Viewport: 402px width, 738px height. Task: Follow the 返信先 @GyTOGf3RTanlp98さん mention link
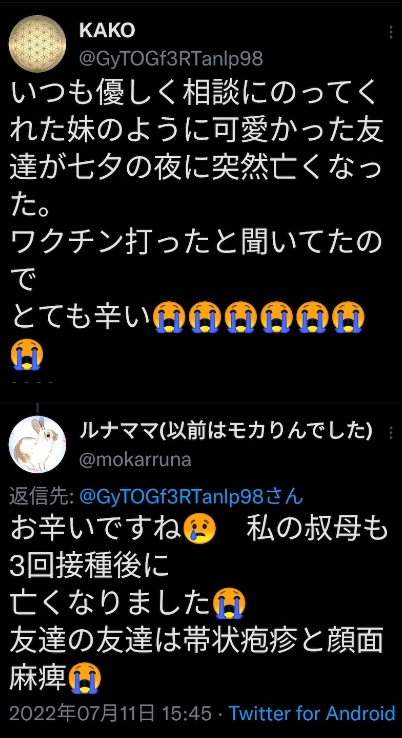click(x=192, y=497)
